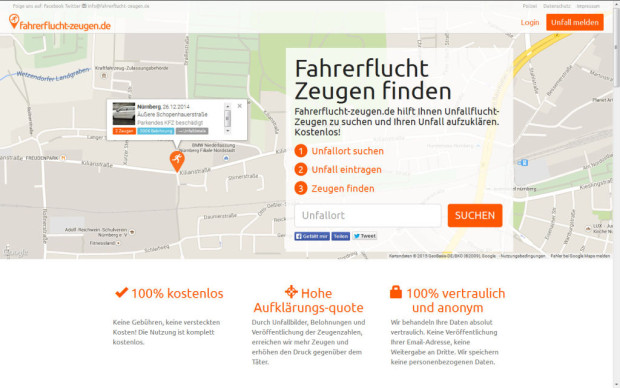Click the 'Hohe Aufklärungs-quote' heading
Viewport: 620px width, 388px height.
point(308,300)
